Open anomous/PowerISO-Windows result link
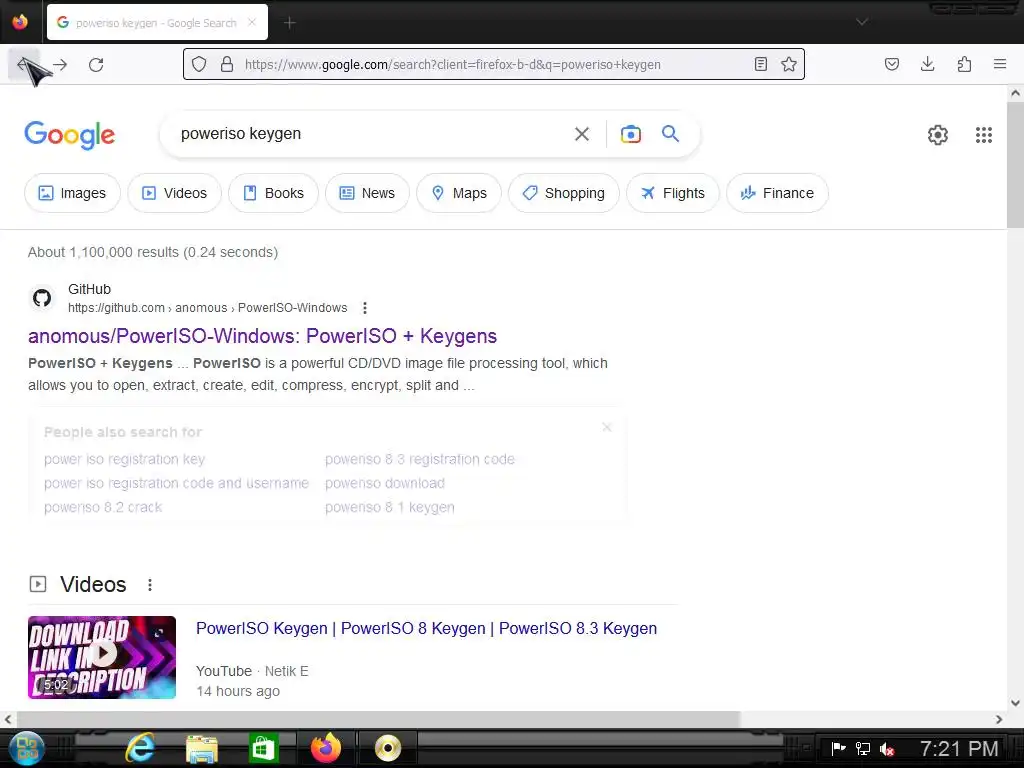 click(x=263, y=336)
